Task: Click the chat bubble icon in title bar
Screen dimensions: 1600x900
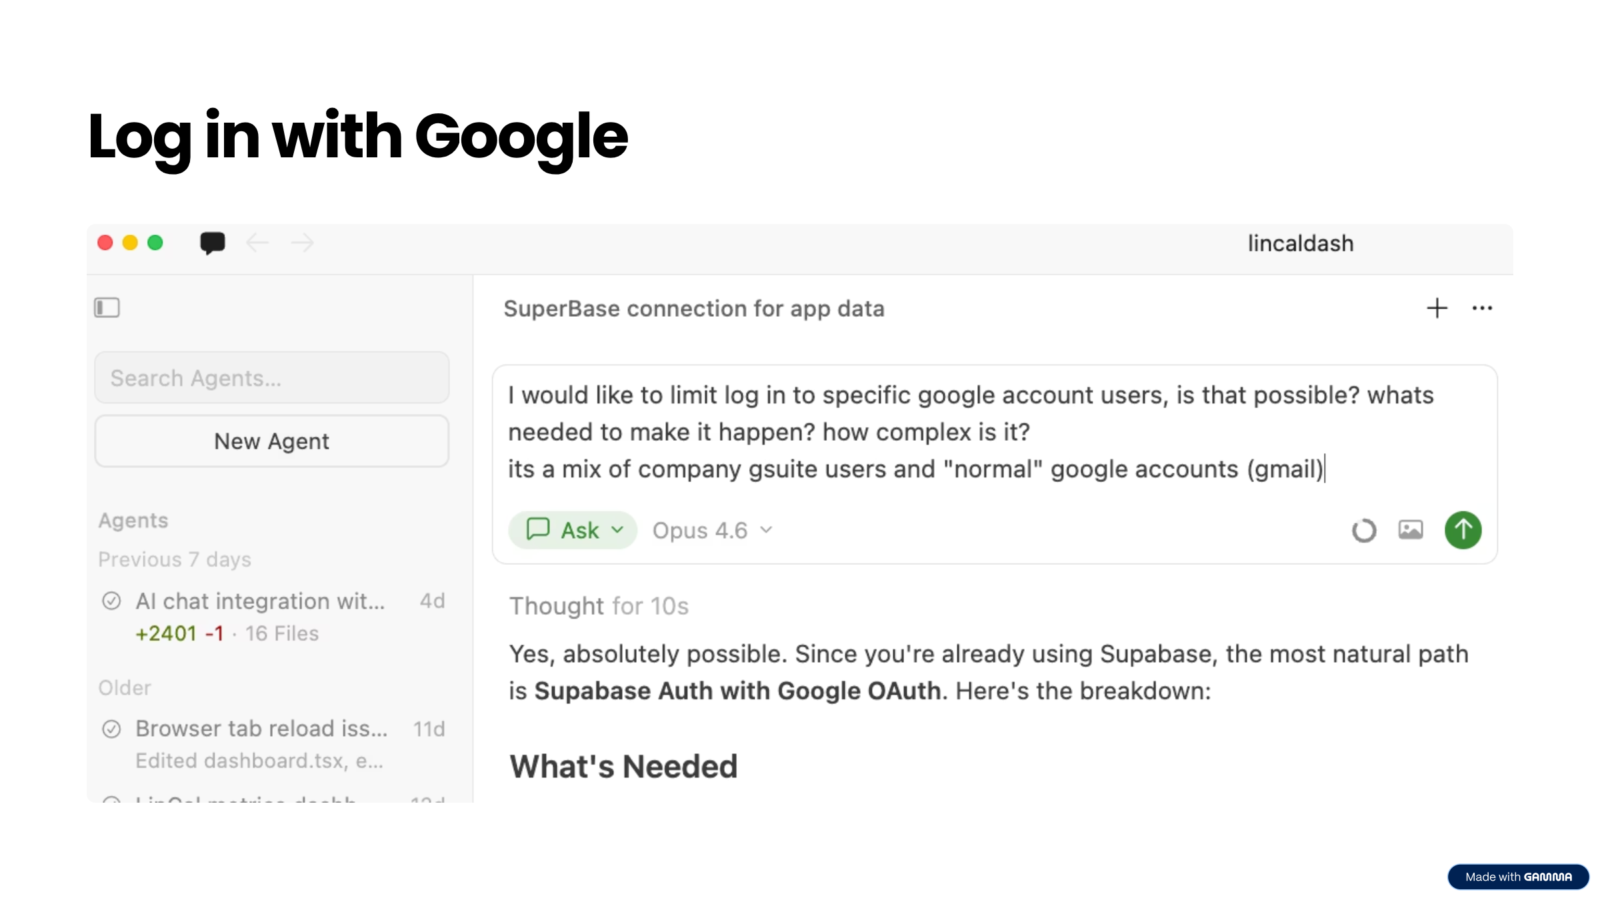Action: (x=212, y=243)
